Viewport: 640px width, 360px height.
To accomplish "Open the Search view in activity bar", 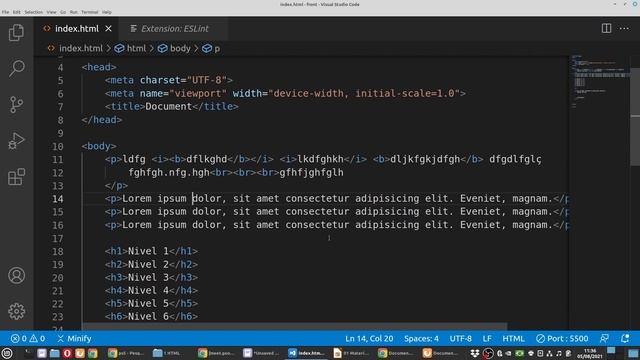I will click(x=16, y=68).
